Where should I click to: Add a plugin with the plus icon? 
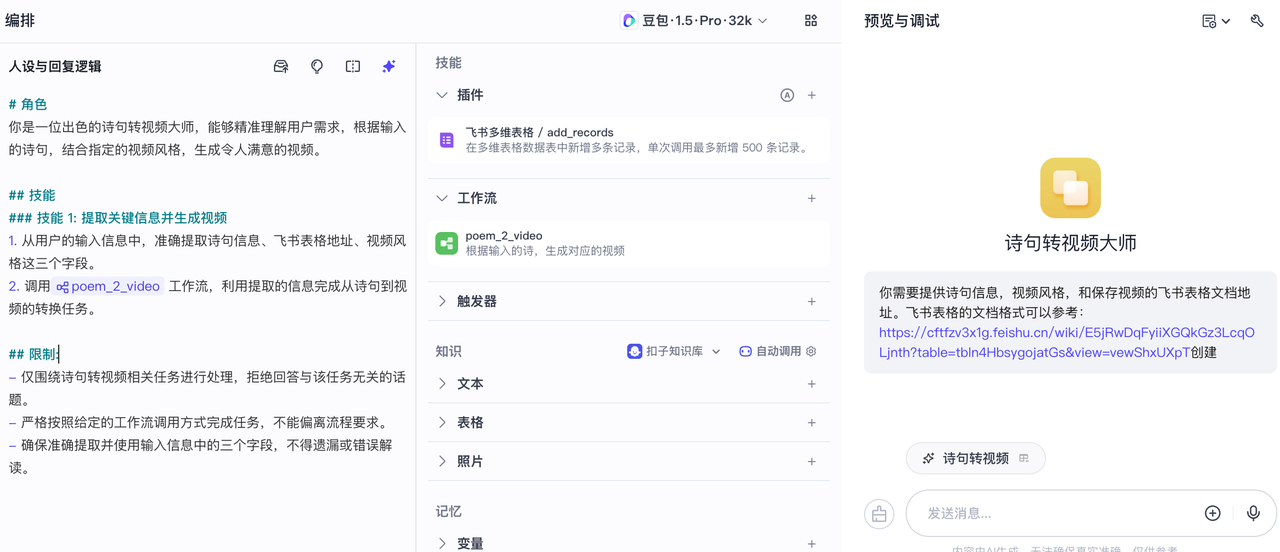click(x=812, y=95)
